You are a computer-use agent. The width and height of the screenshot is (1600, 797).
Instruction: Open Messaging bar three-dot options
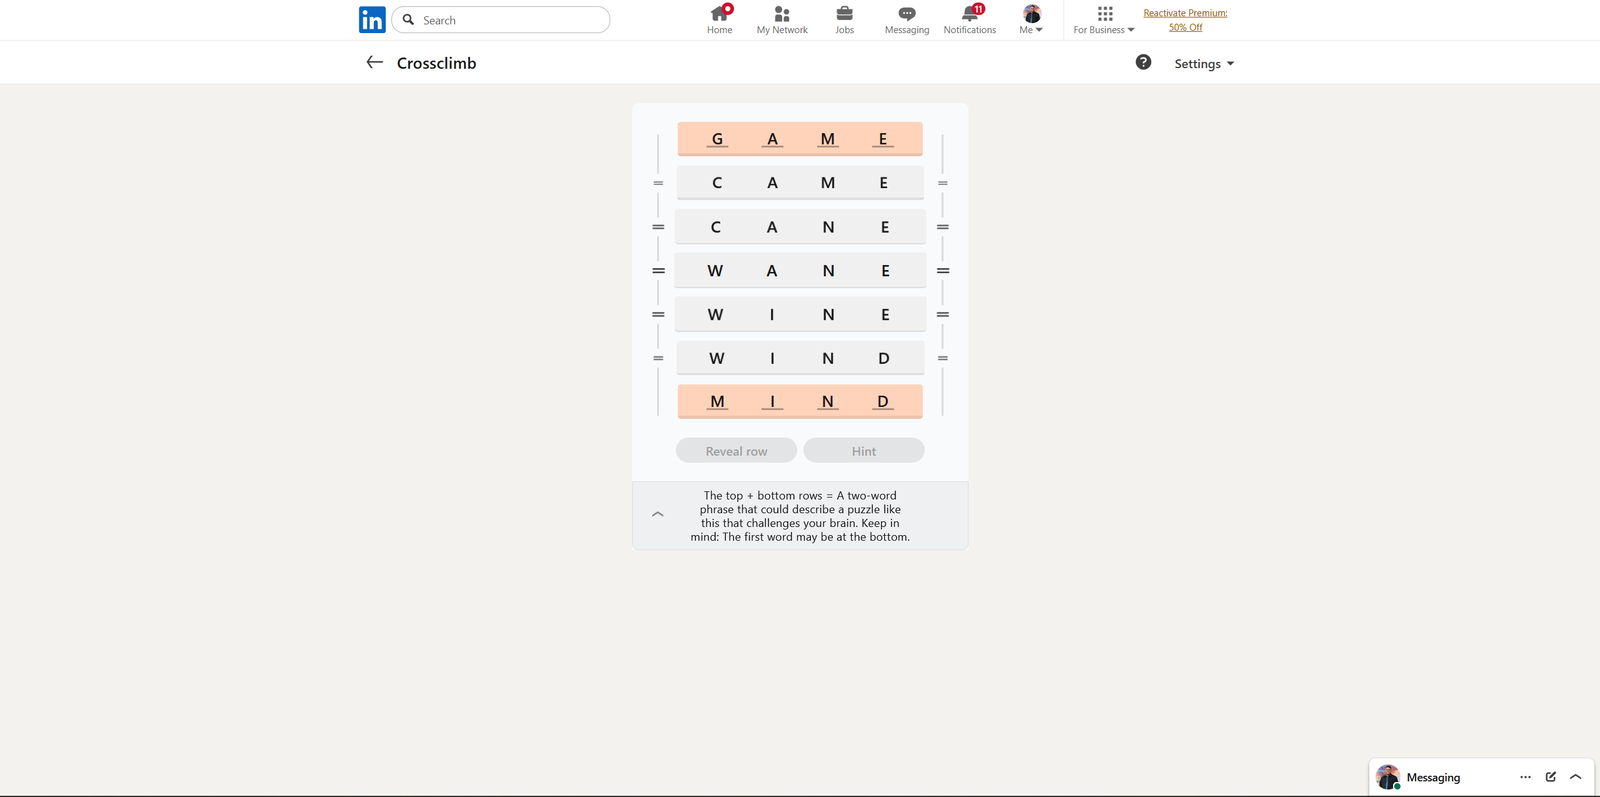1525,777
